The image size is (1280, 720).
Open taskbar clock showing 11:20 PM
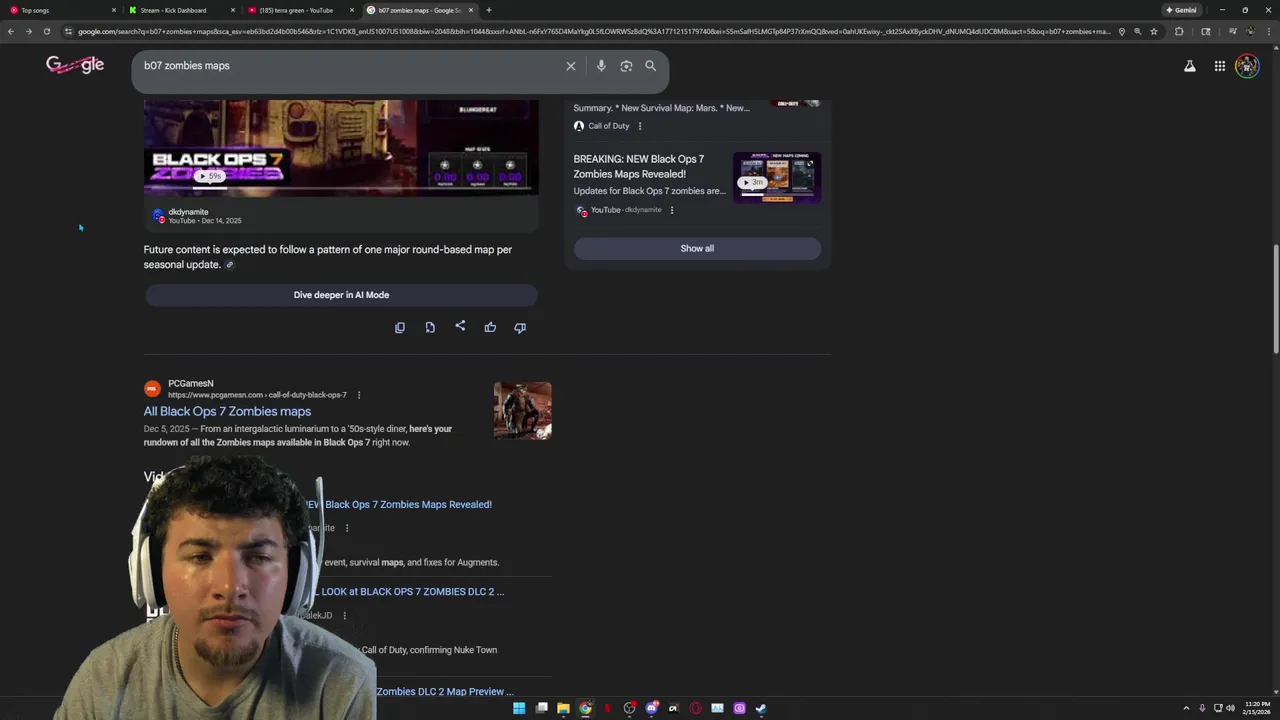tap(1257, 708)
